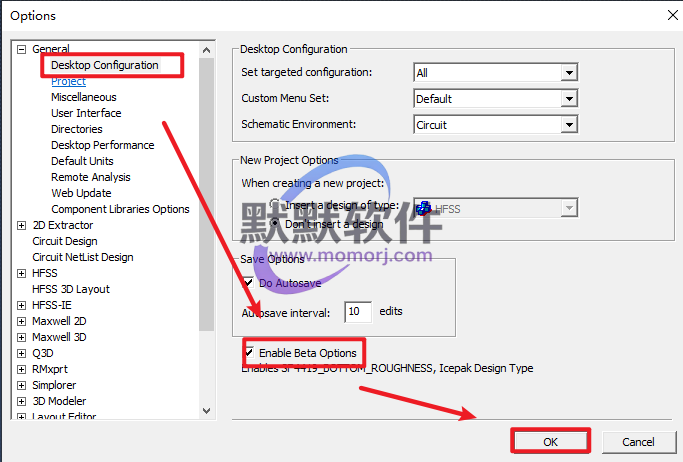Select Desktop Configuration in the tree
Screen dimensions: 683x462
point(104,65)
